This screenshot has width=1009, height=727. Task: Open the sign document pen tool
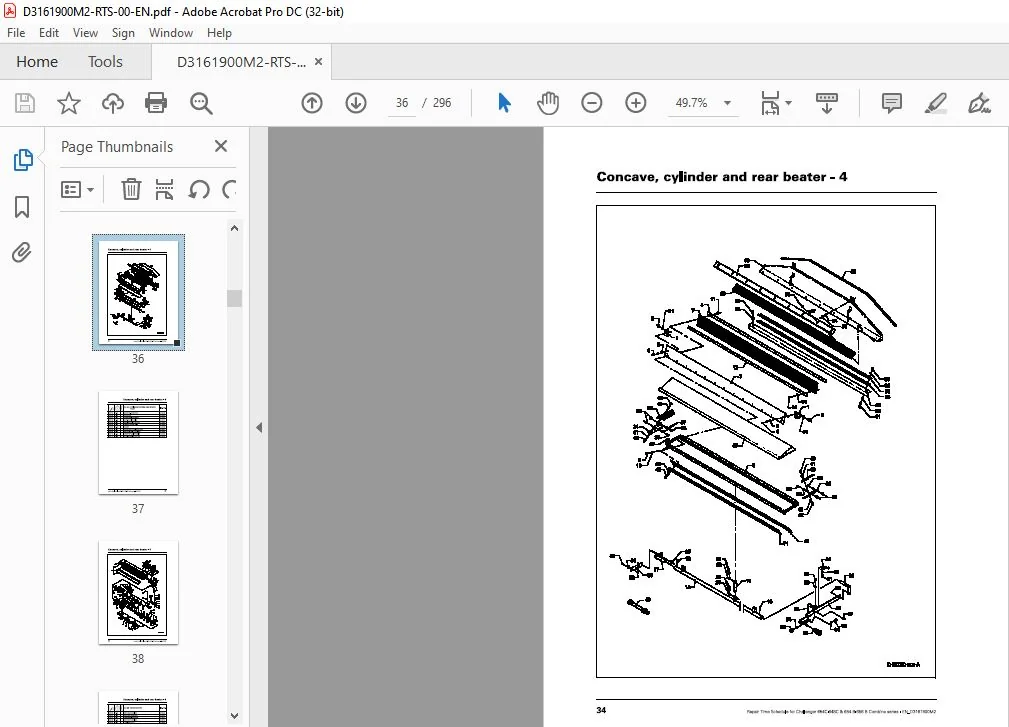pyautogui.click(x=979, y=103)
